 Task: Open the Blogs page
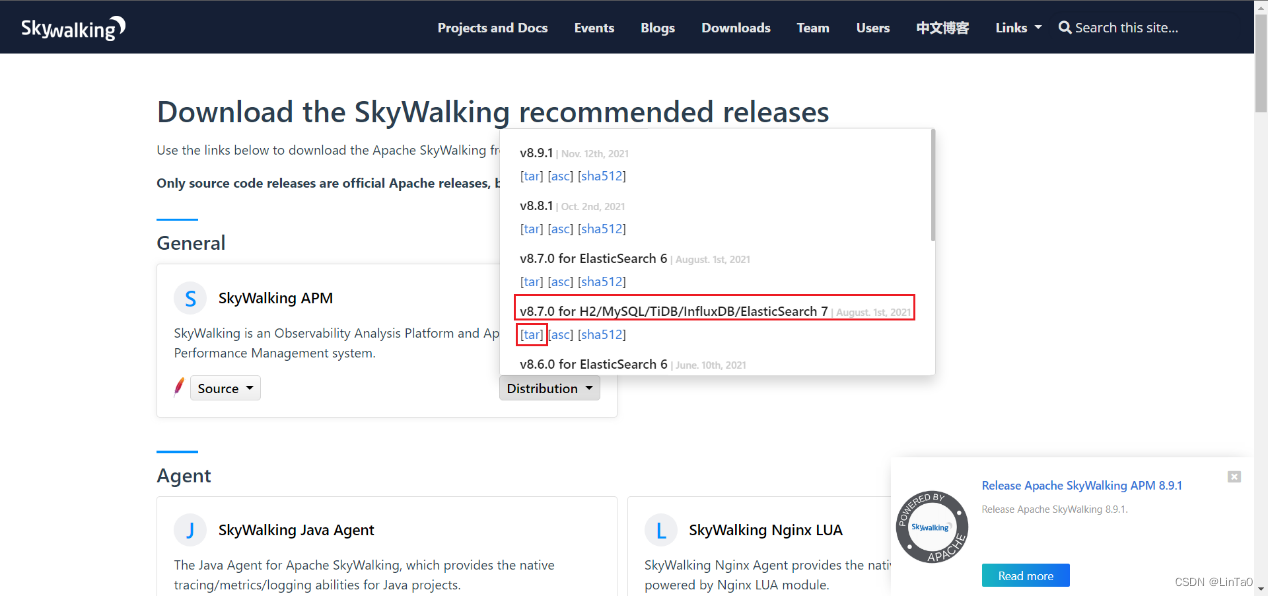click(x=658, y=28)
